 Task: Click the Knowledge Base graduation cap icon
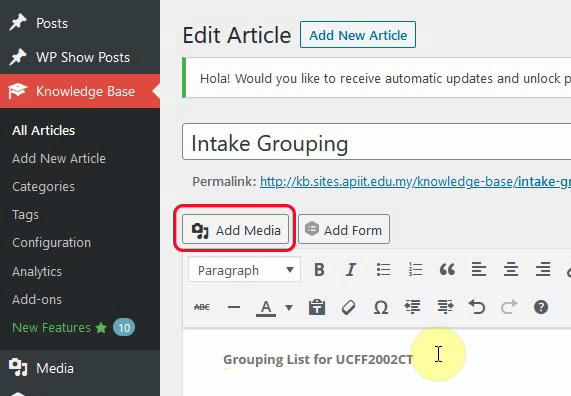pos(18,91)
